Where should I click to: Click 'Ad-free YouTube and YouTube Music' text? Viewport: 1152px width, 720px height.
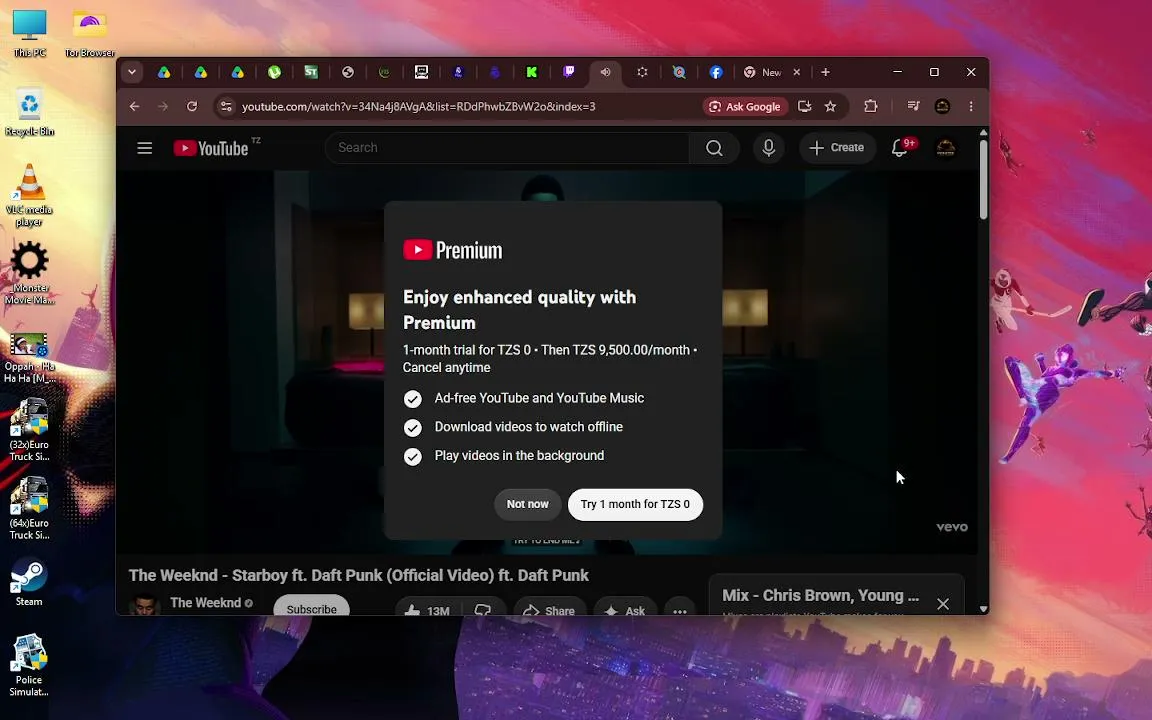click(x=539, y=398)
